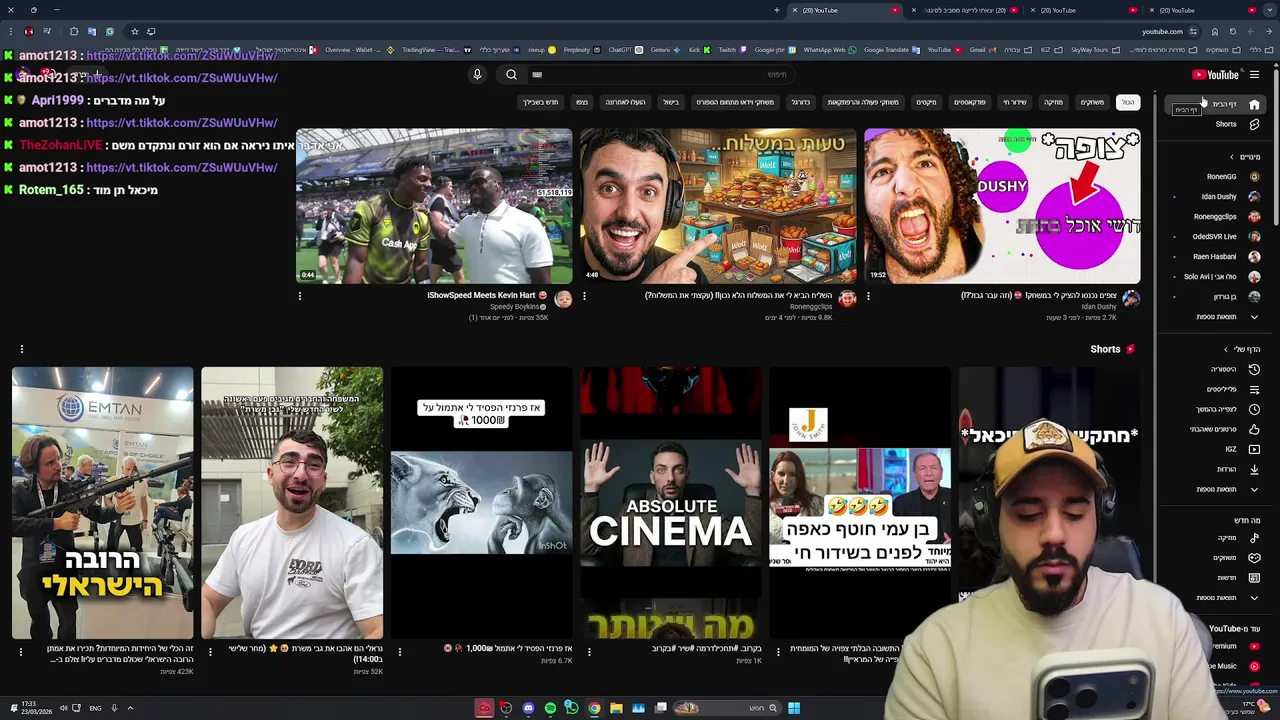Open Solo Avi channel in sidebar

pyautogui.click(x=1215, y=277)
